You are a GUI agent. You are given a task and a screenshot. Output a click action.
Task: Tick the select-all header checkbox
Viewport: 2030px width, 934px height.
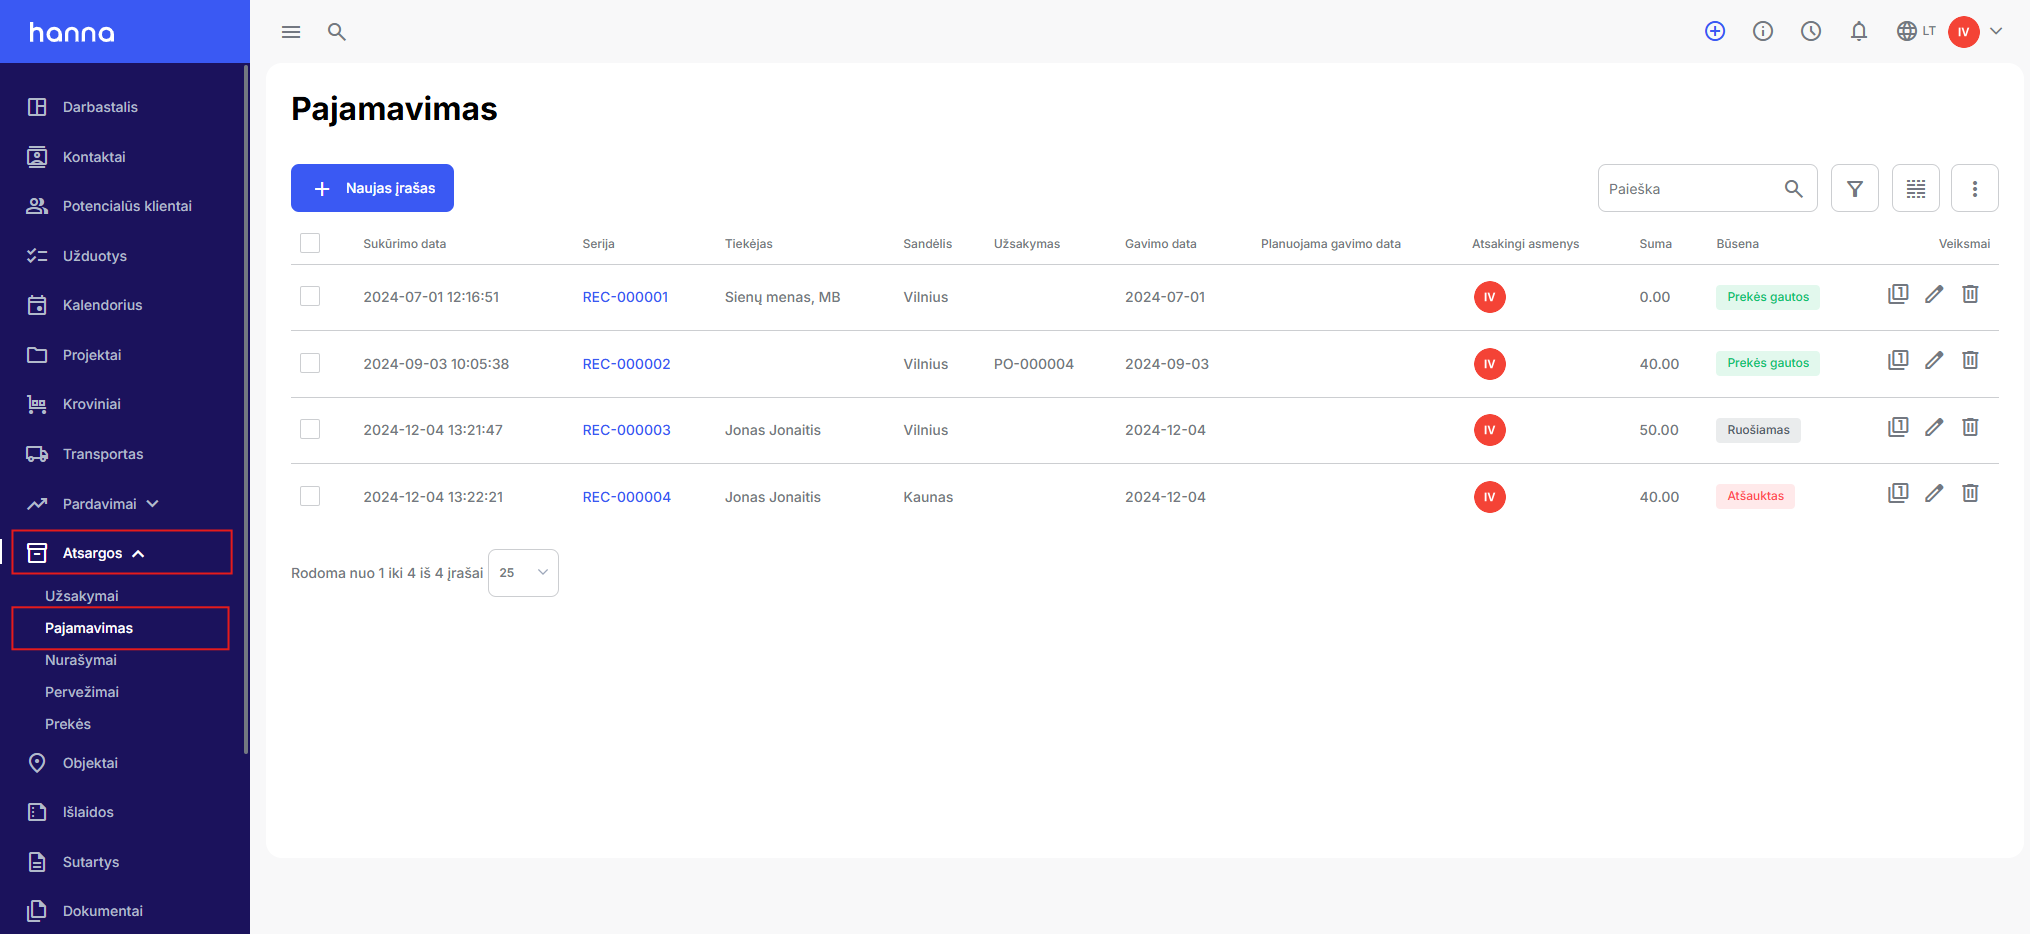(310, 243)
